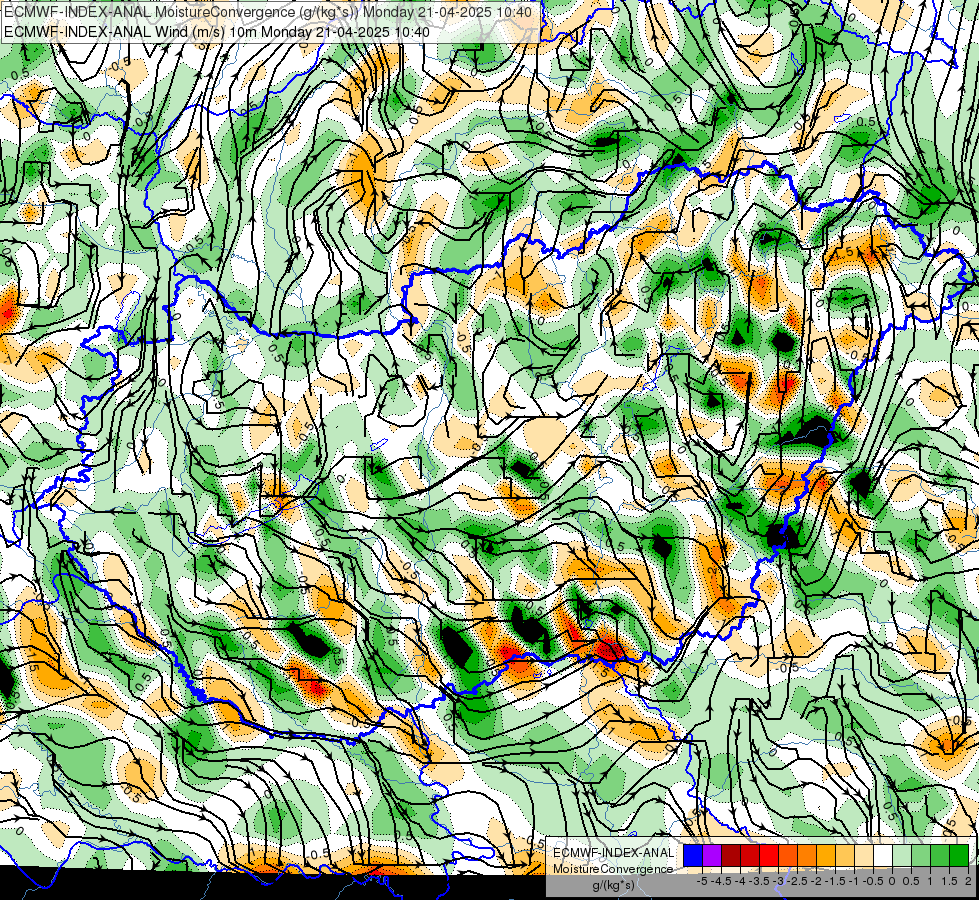
Task: Click the '-4.5' legend scale value
Action: coord(722,881)
